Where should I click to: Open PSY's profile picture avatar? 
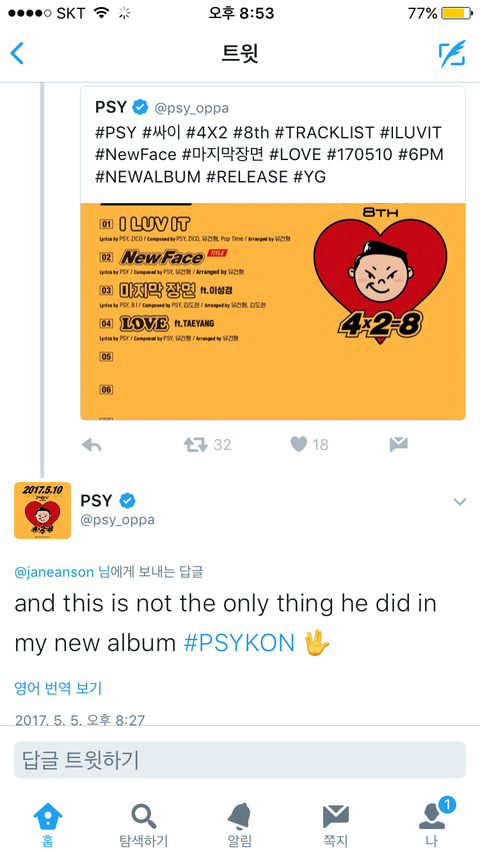42,510
